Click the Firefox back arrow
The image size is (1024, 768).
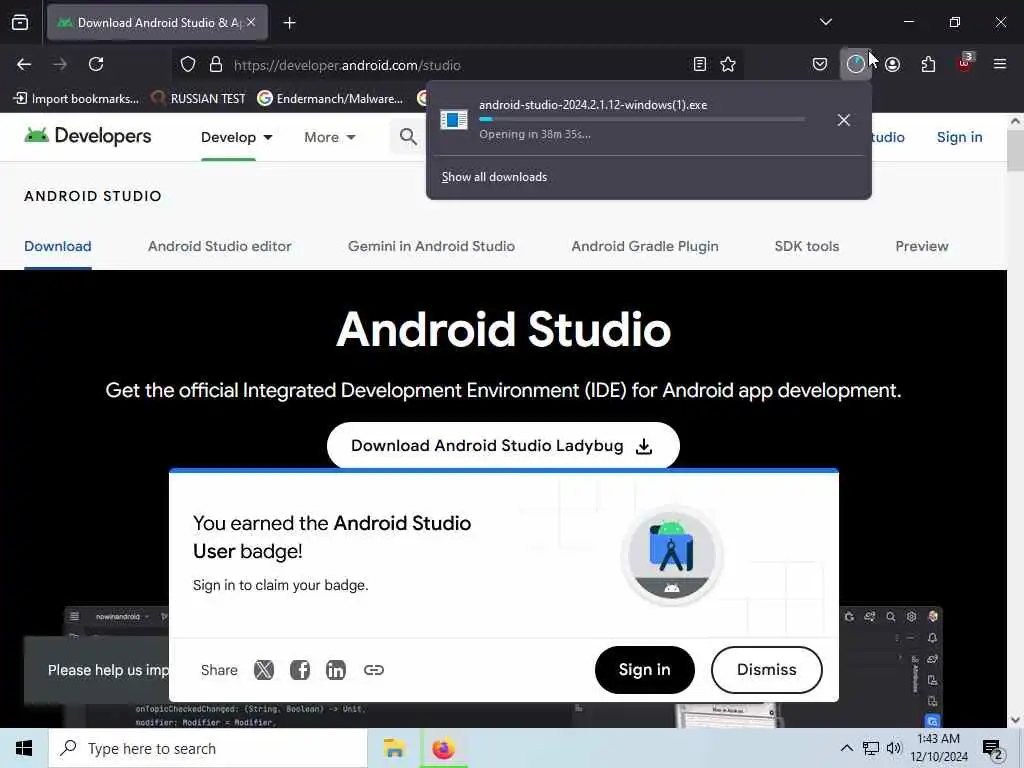24,64
